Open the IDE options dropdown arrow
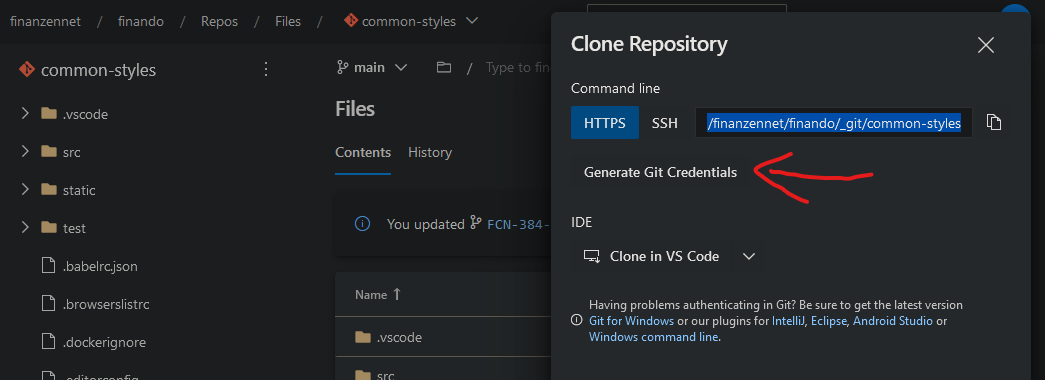Screen dimensions: 1045x380 748,256
